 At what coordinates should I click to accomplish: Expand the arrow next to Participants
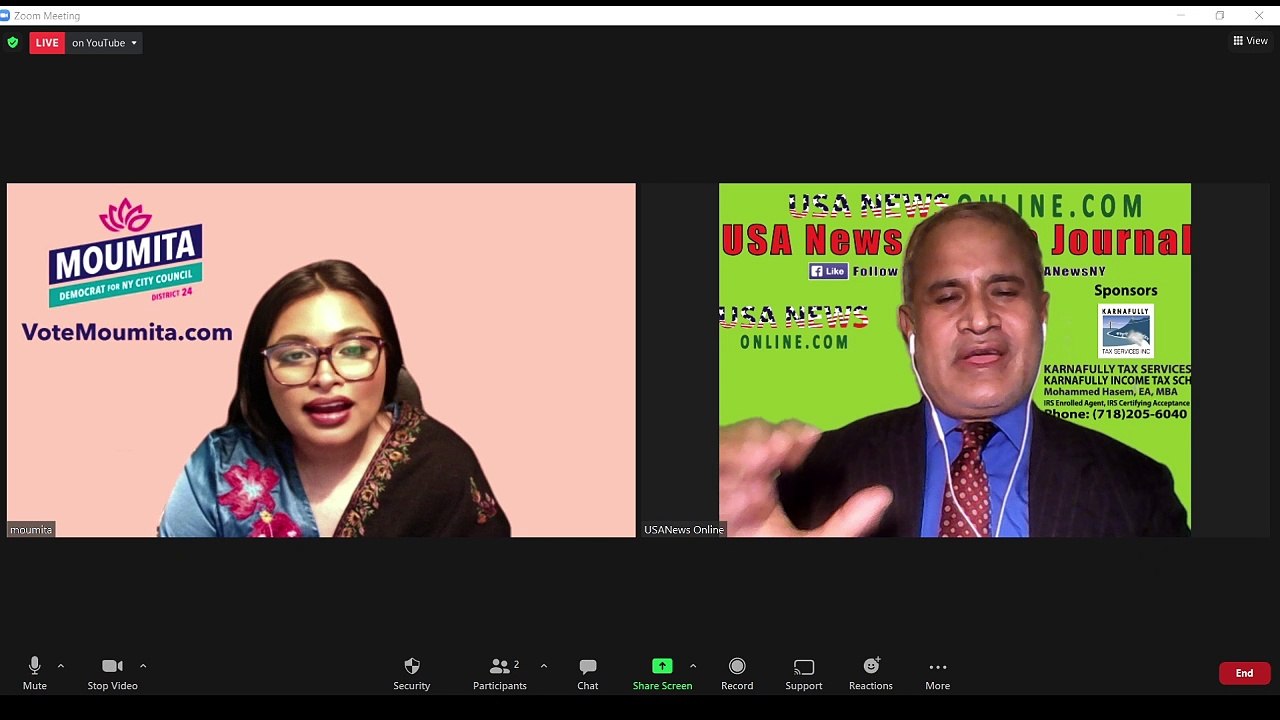pyautogui.click(x=544, y=666)
